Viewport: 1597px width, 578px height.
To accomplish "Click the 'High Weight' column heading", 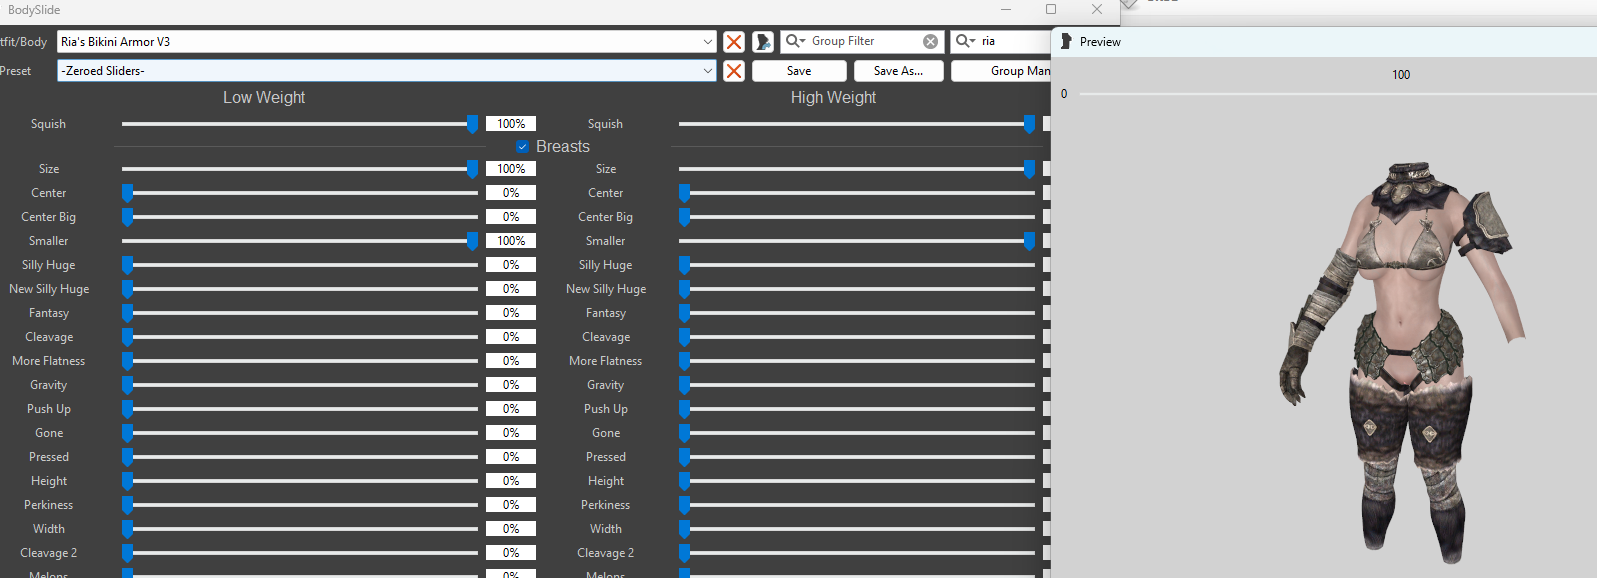I will [x=833, y=98].
